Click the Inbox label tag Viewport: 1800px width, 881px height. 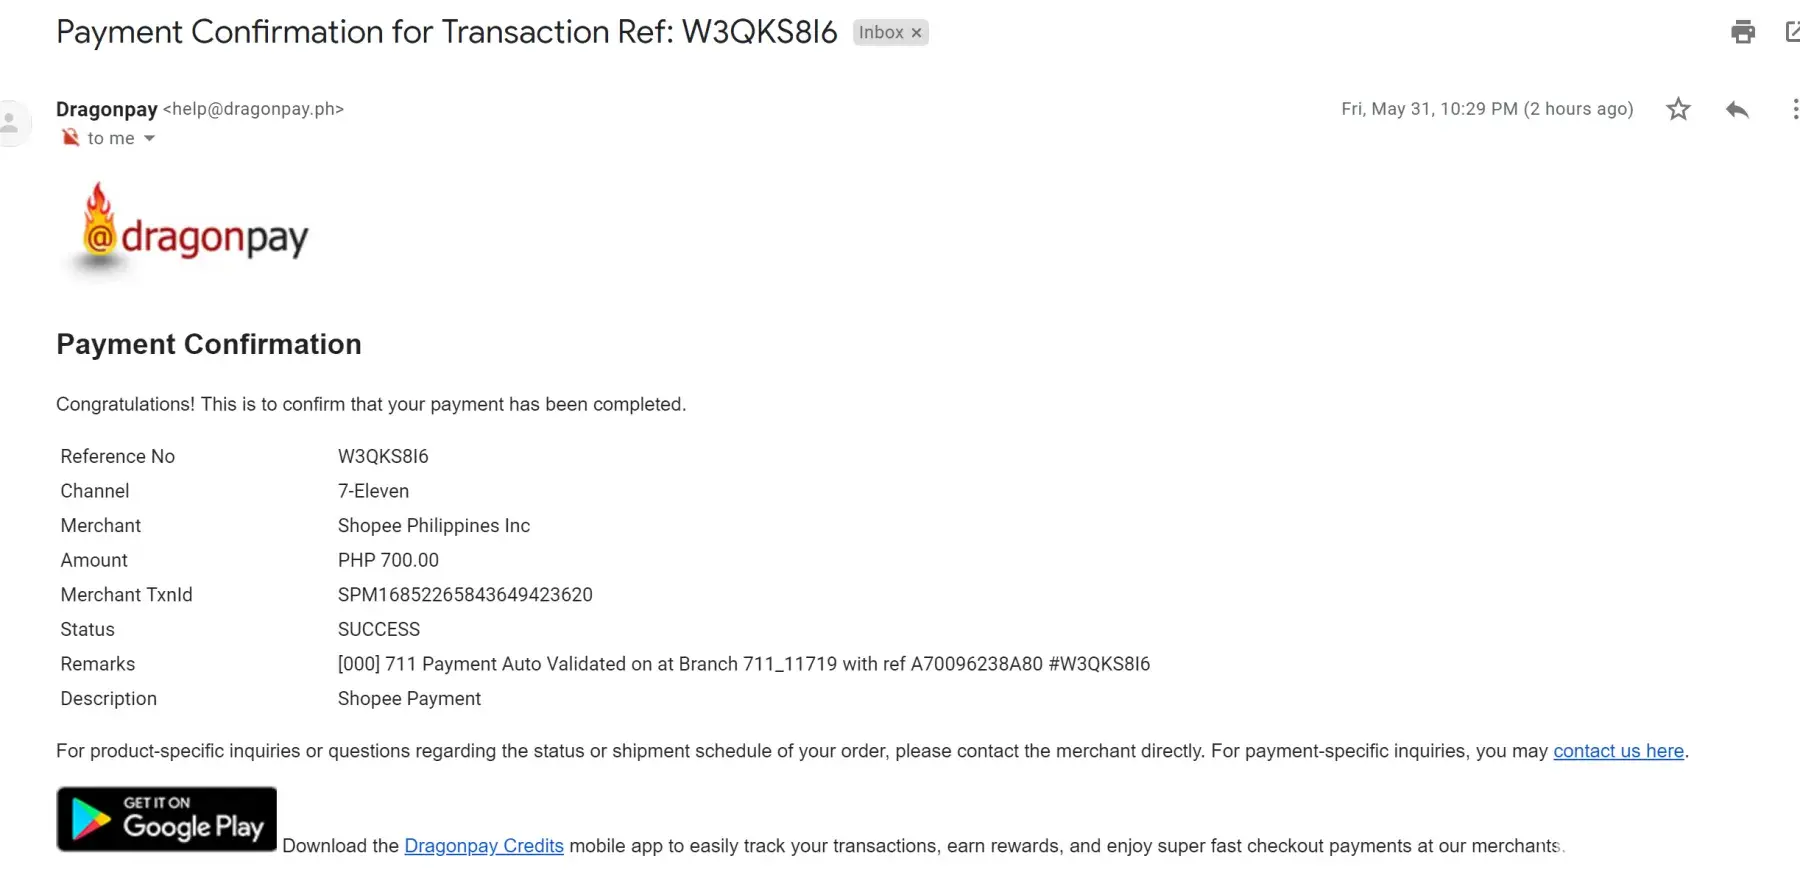coord(880,33)
